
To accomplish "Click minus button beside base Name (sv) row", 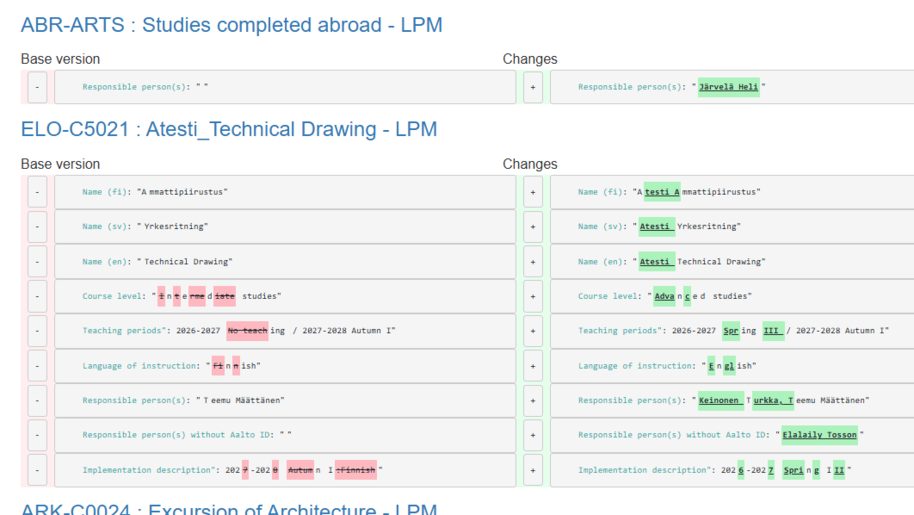I will 37,227.
